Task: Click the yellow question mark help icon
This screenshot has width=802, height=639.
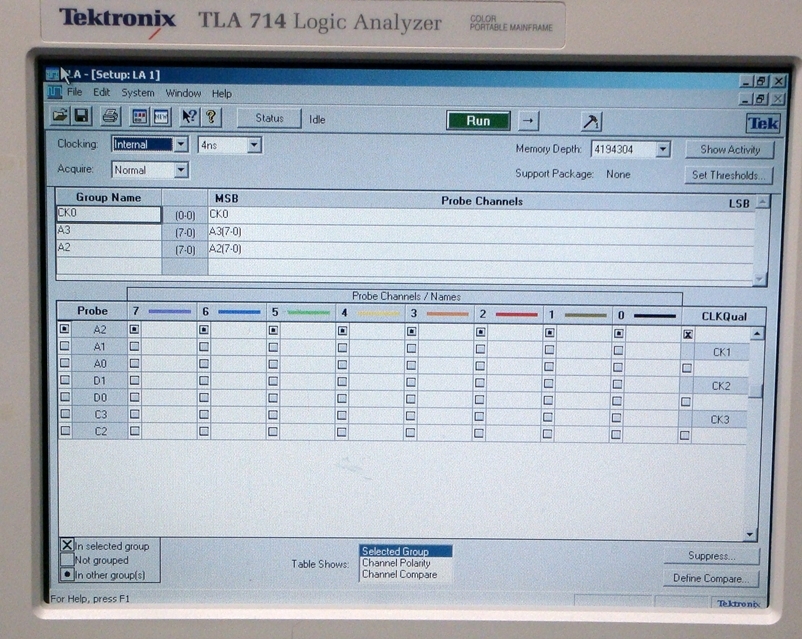Action: (211, 117)
